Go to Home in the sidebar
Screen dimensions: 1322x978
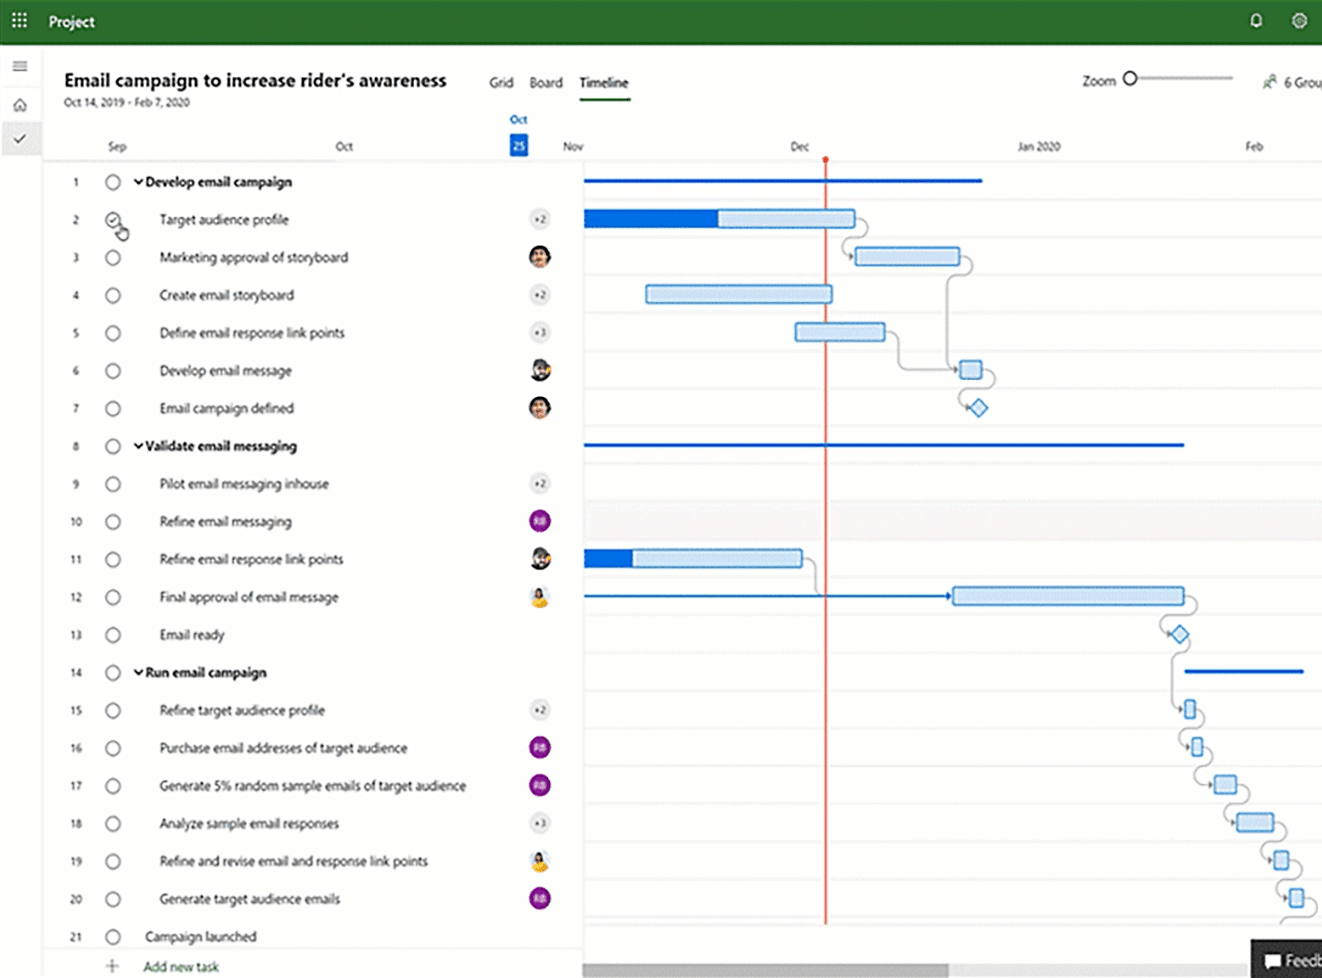click(x=20, y=105)
